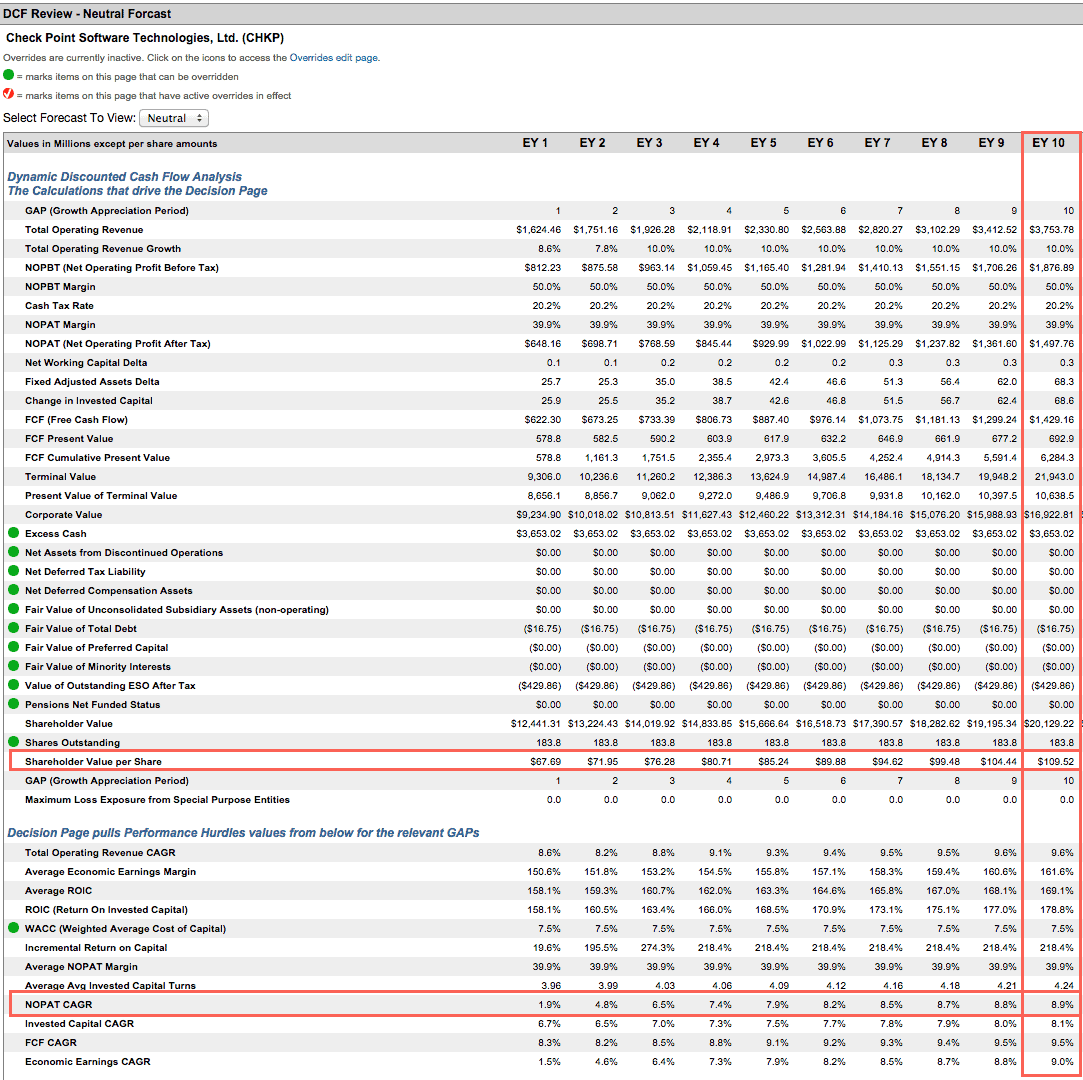Click the Check Point Software Technologies, Ltd. (CHKP) title
Image resolution: width=1083 pixels, height=1080 pixels.
[145, 38]
